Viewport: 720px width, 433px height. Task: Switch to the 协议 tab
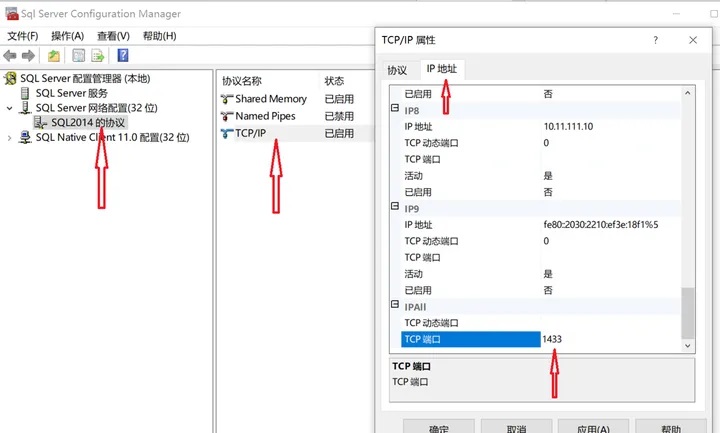click(x=397, y=70)
